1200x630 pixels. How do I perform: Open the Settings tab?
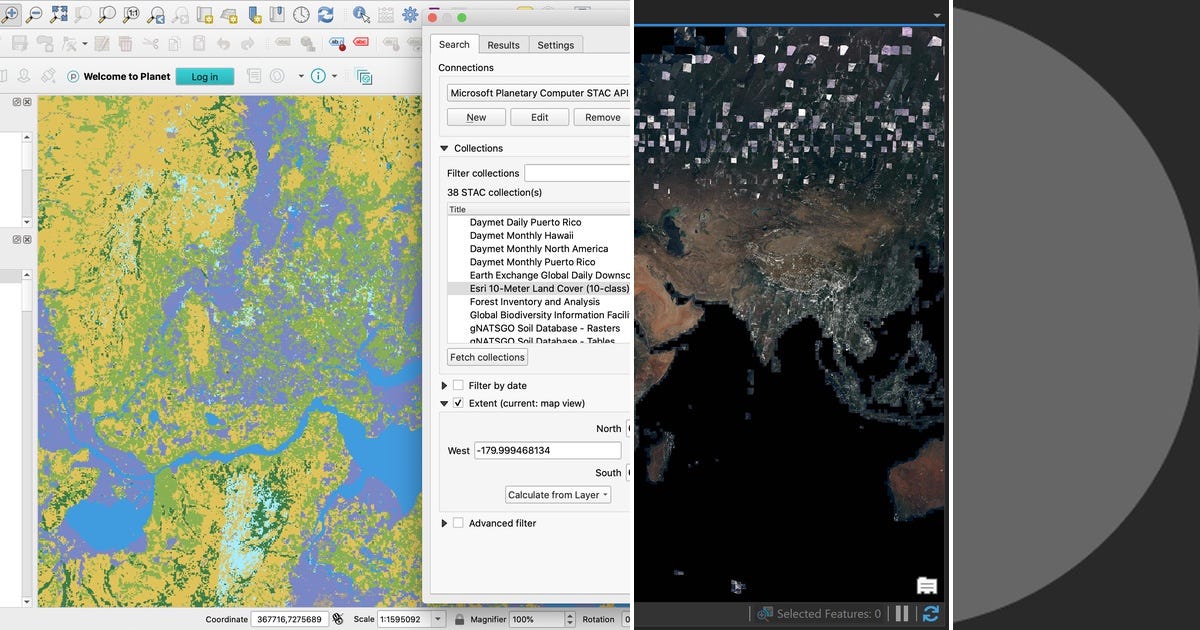click(x=555, y=44)
